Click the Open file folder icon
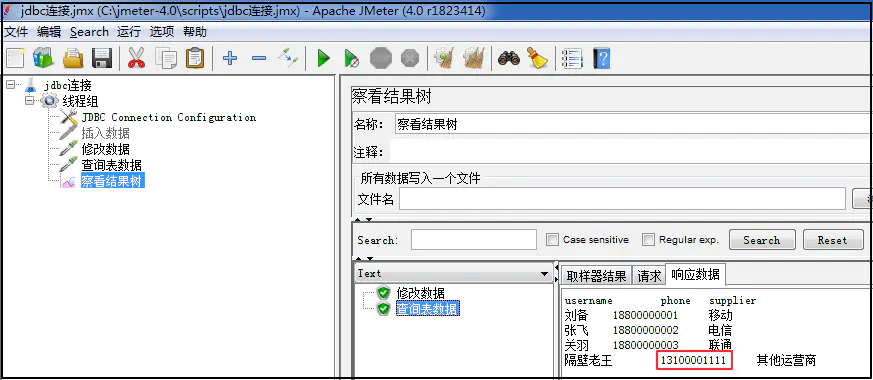Viewport: 873px width, 380px height. click(x=73, y=58)
